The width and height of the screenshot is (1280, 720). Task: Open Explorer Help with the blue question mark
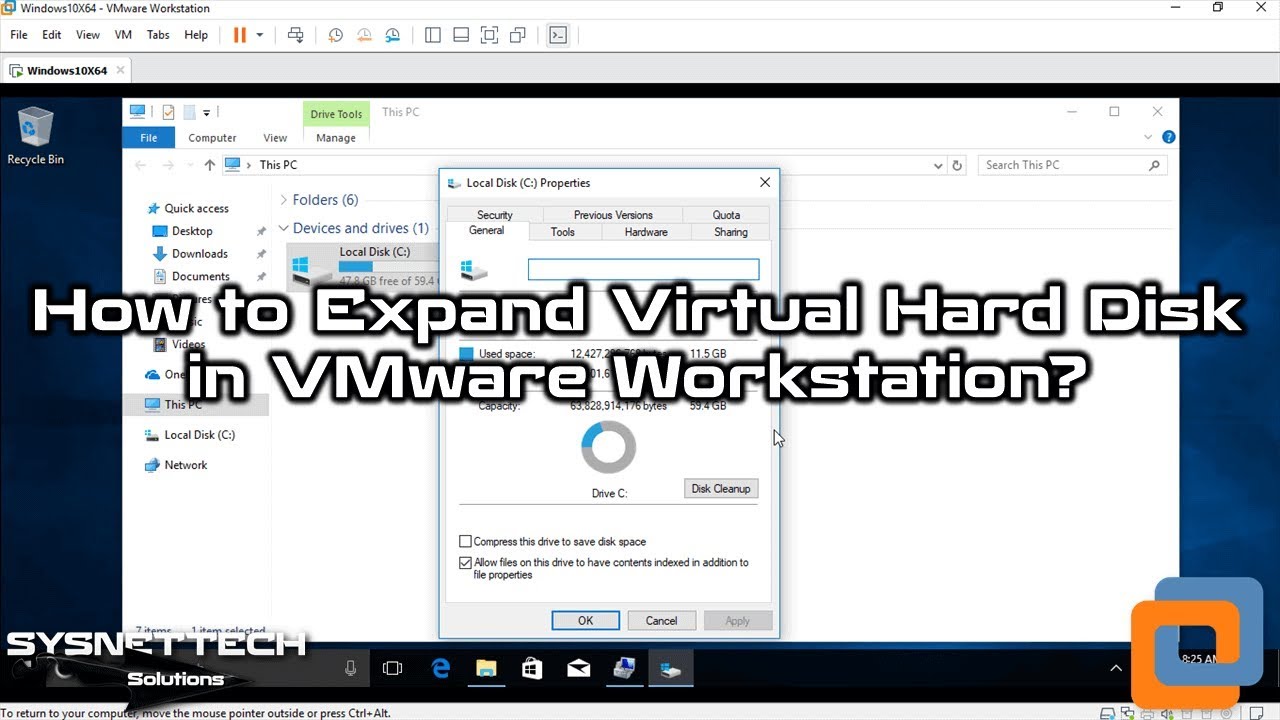1168,138
